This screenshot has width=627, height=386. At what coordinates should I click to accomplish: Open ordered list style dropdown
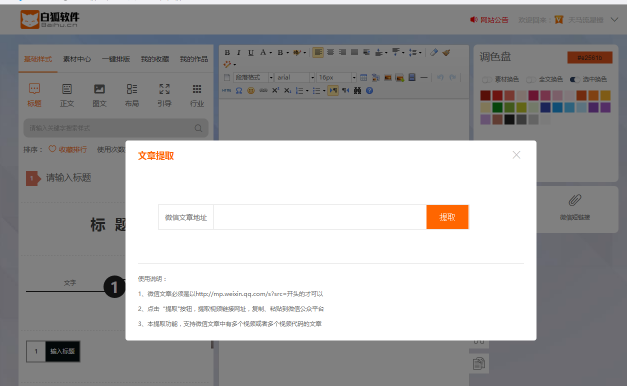pyautogui.click(x=307, y=91)
